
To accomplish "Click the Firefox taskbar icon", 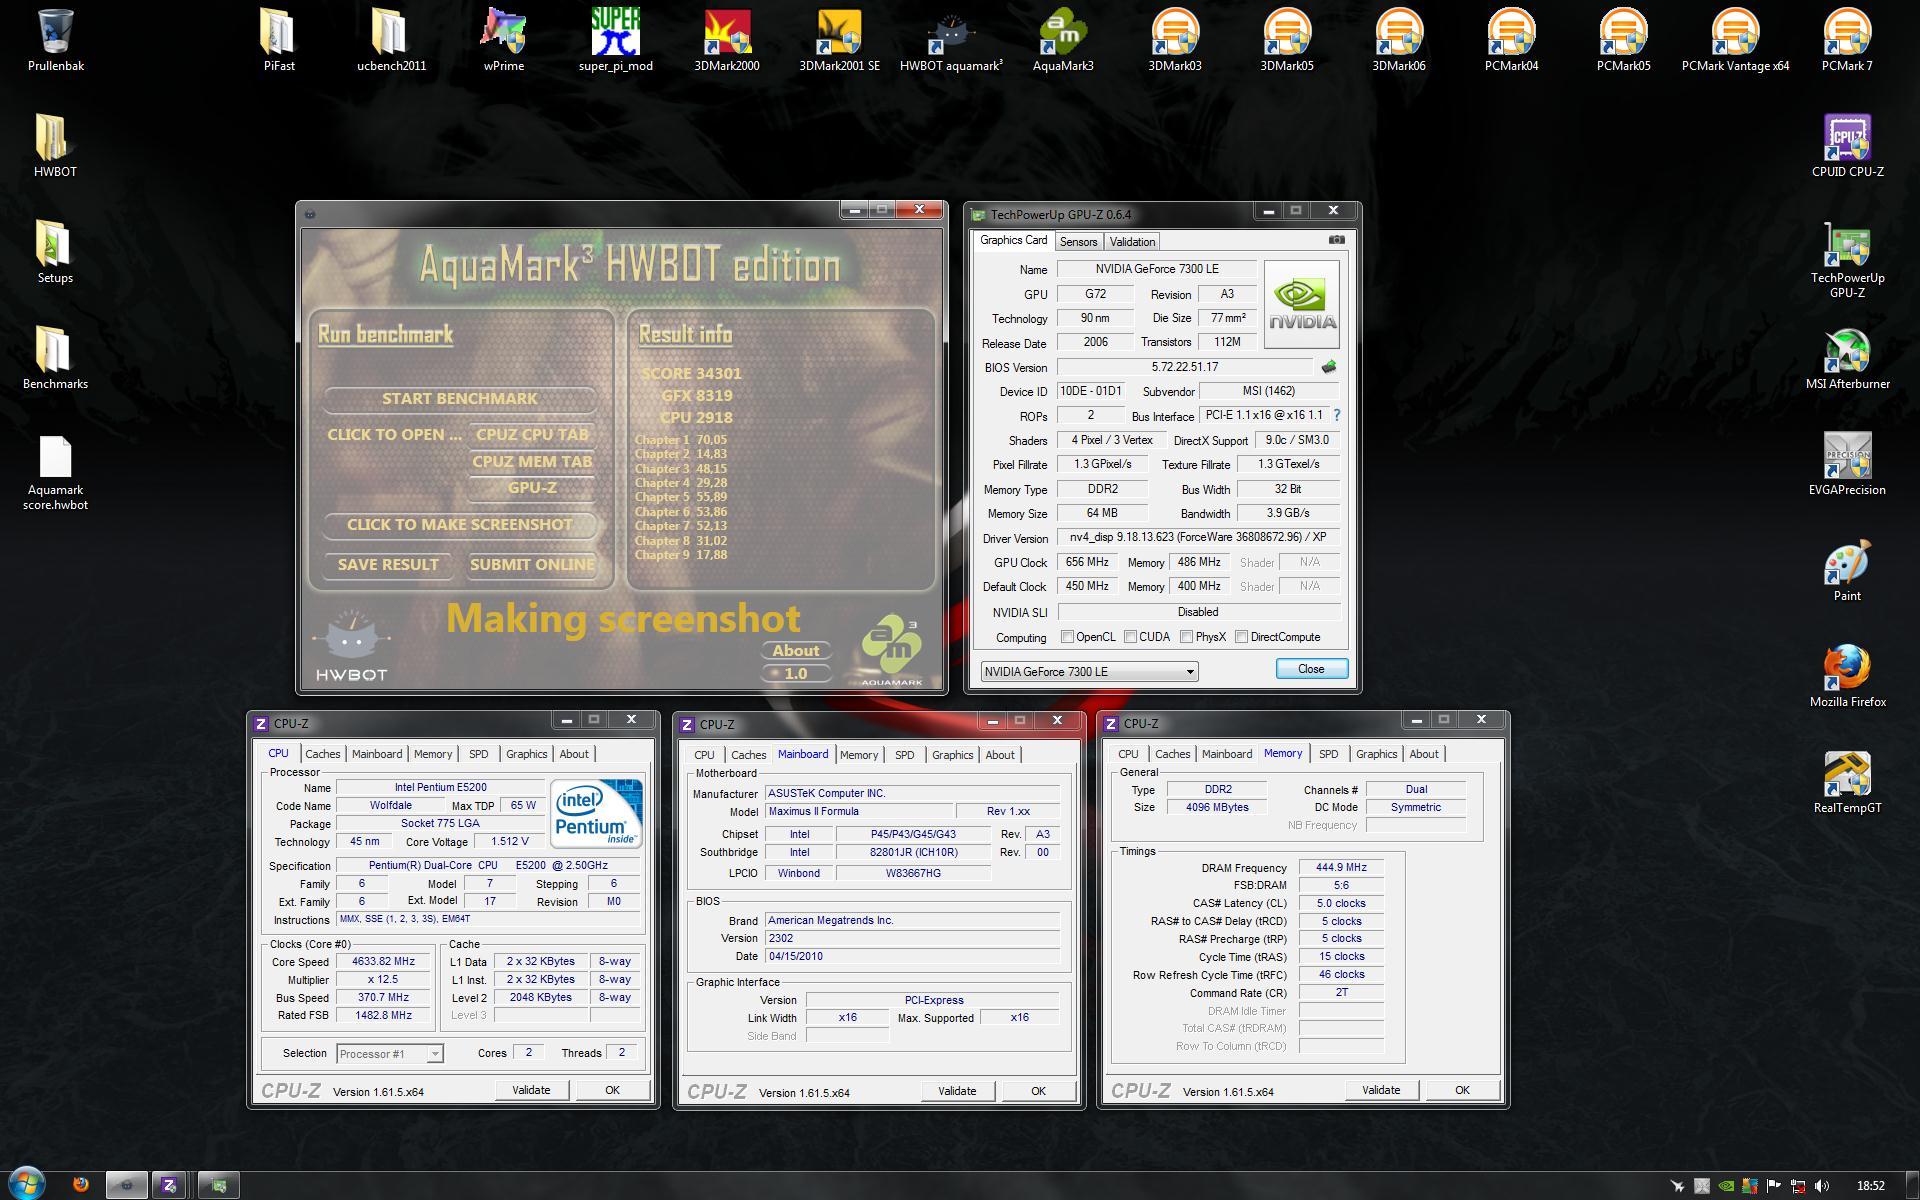I will 81,1185.
